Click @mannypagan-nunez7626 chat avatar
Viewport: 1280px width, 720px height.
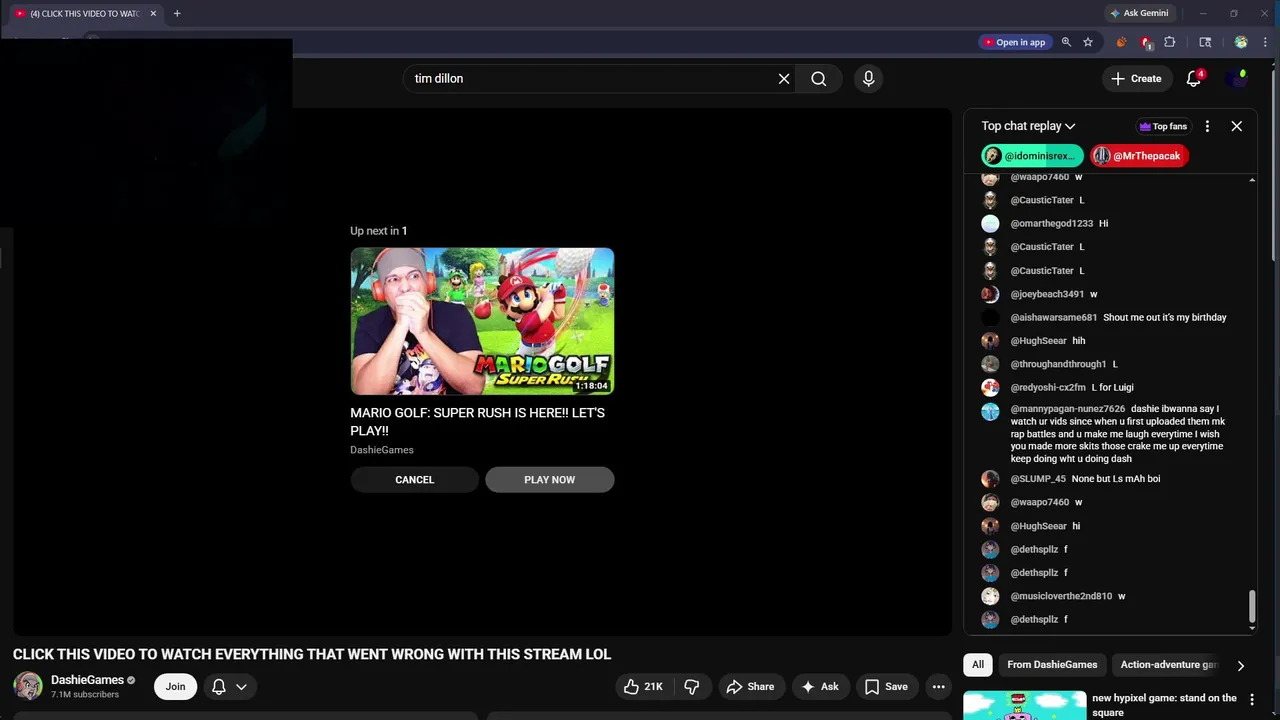pyautogui.click(x=990, y=411)
